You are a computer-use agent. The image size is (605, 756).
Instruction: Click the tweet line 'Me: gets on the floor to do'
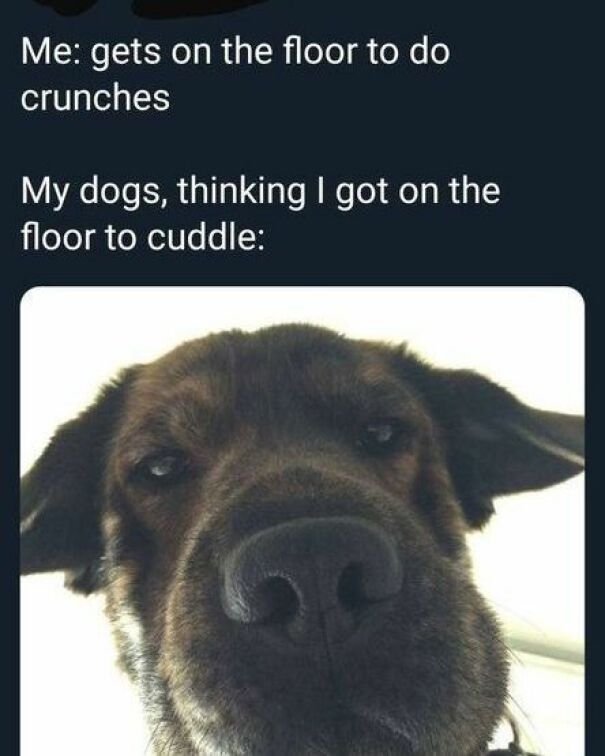235,54
